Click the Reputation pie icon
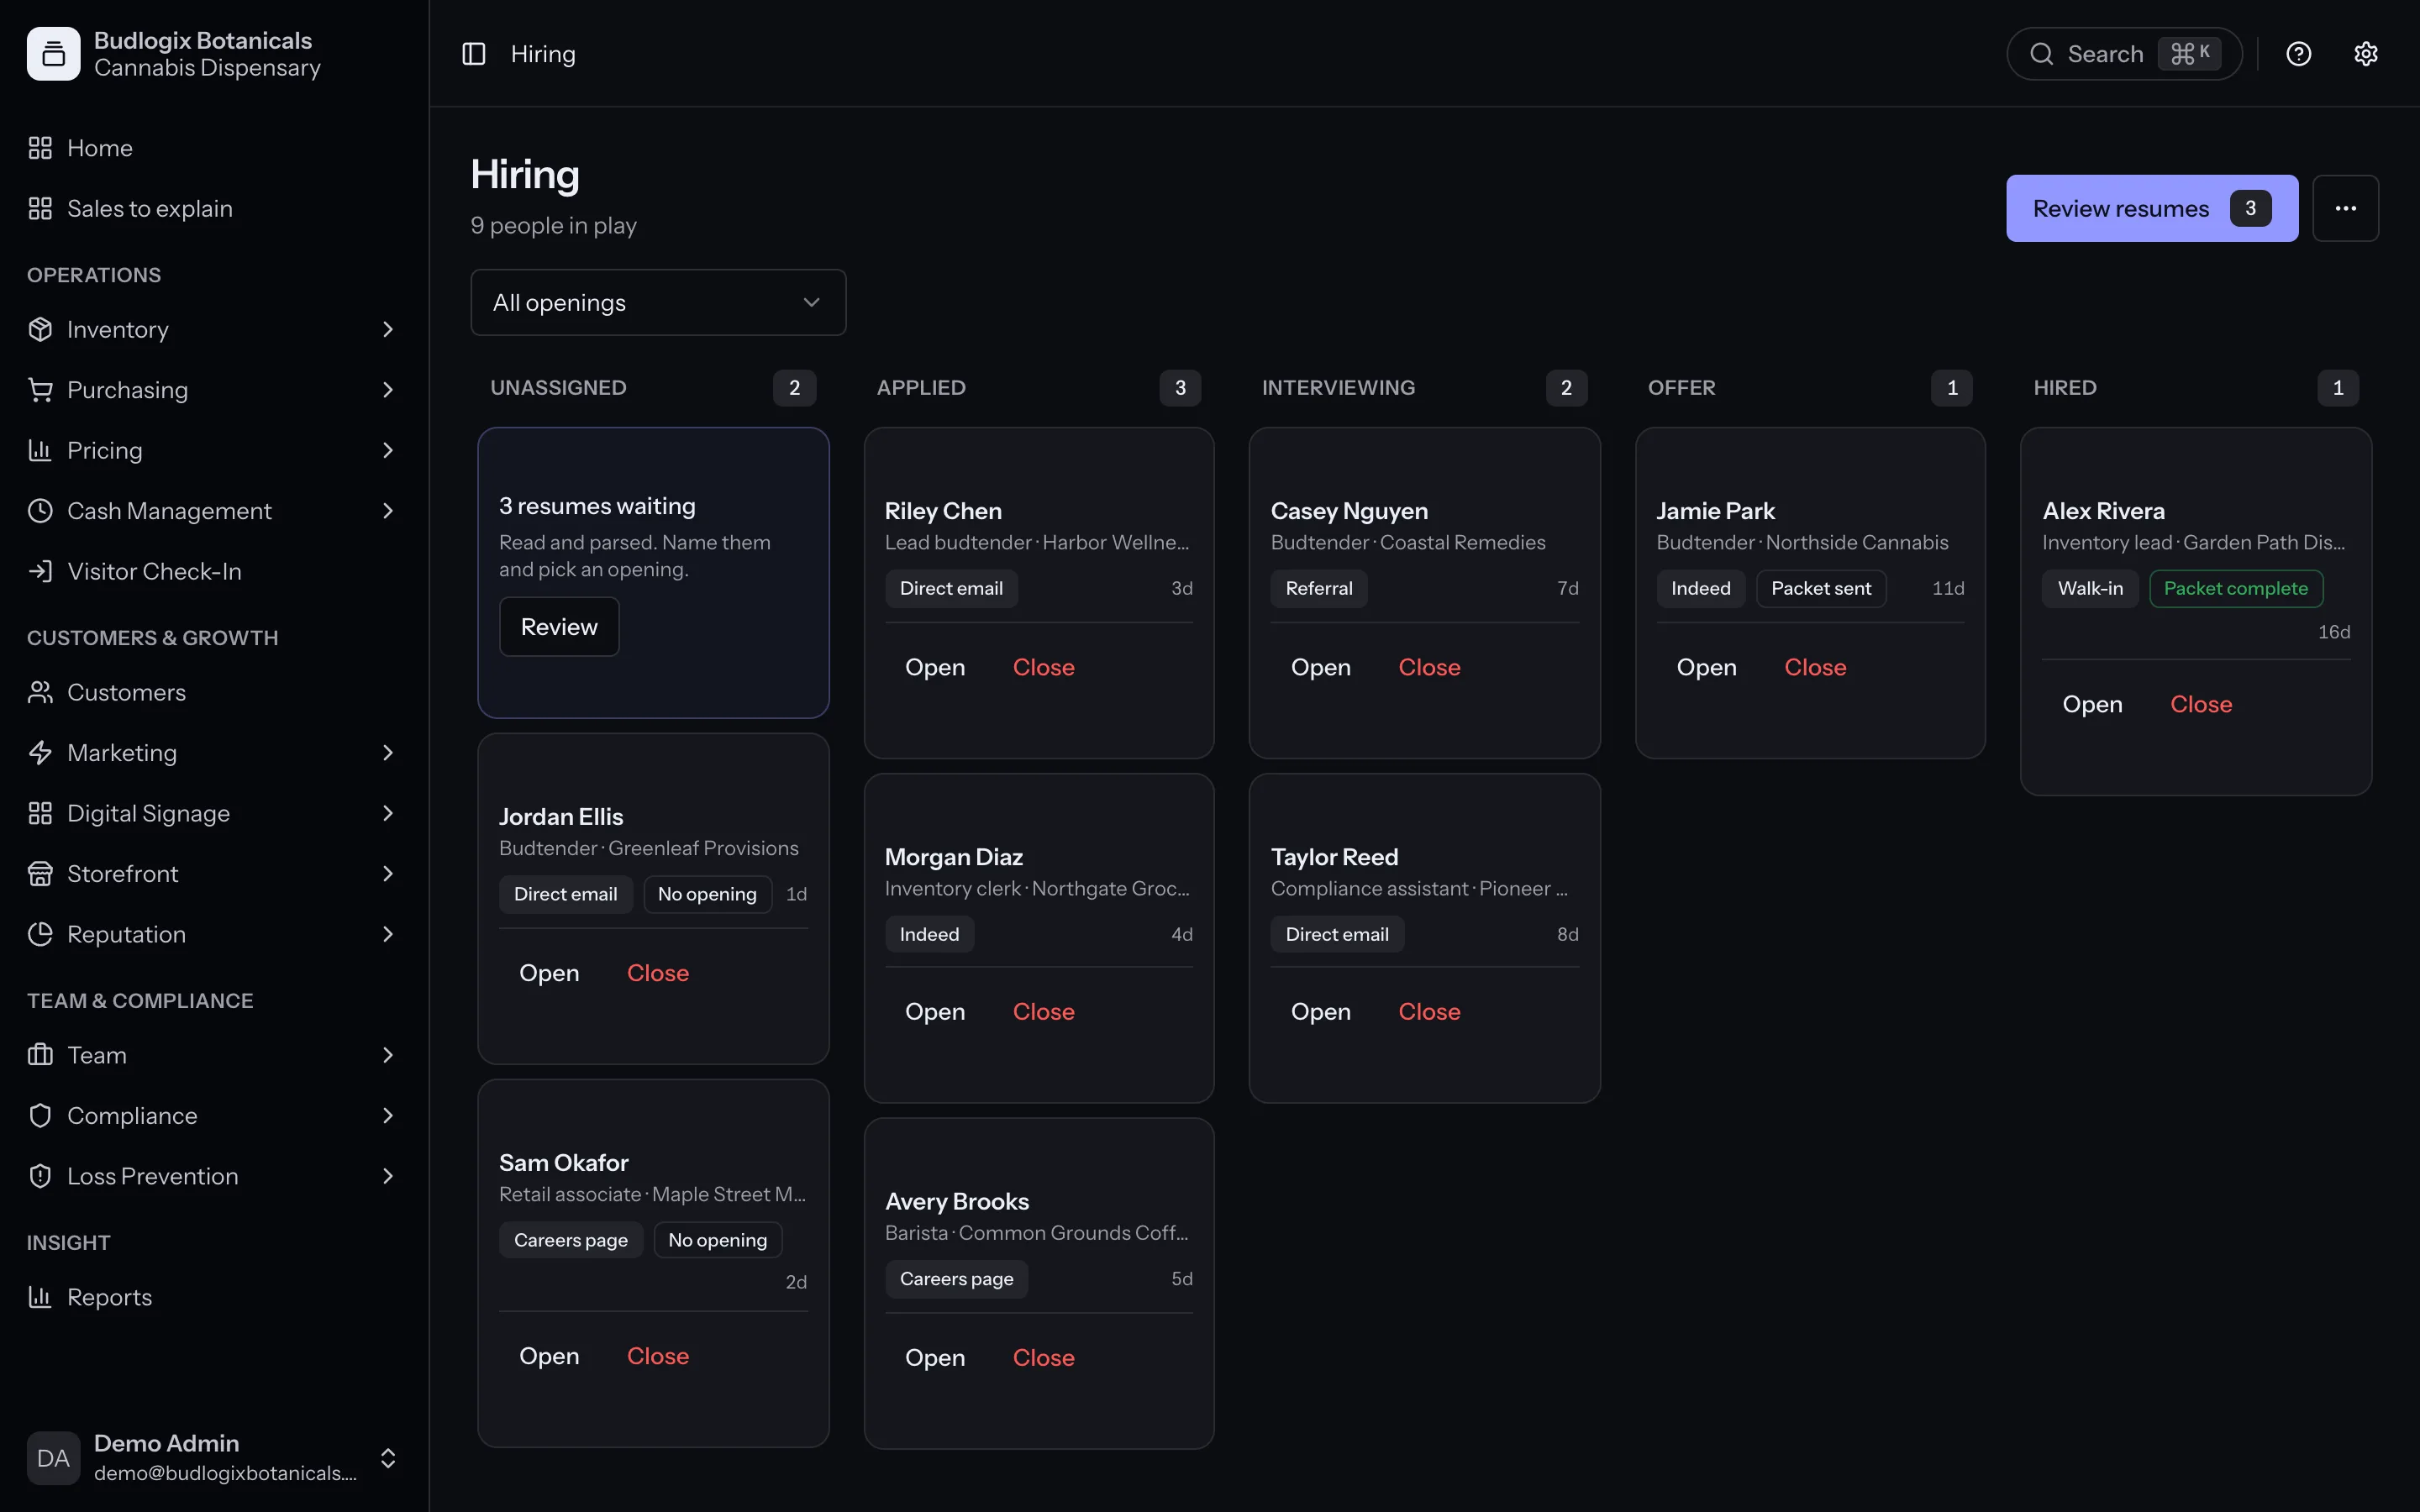 click(40, 934)
